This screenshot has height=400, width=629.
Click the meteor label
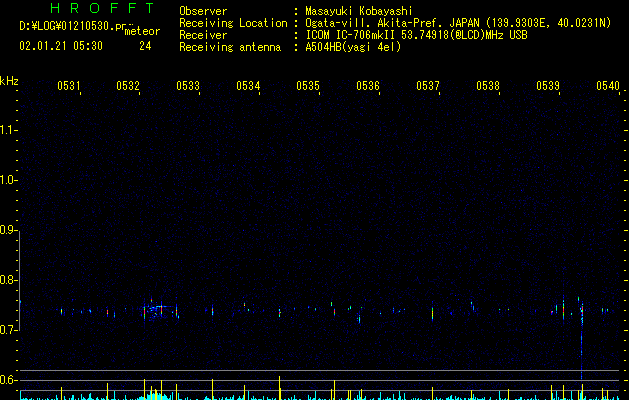pyautogui.click(x=142, y=31)
